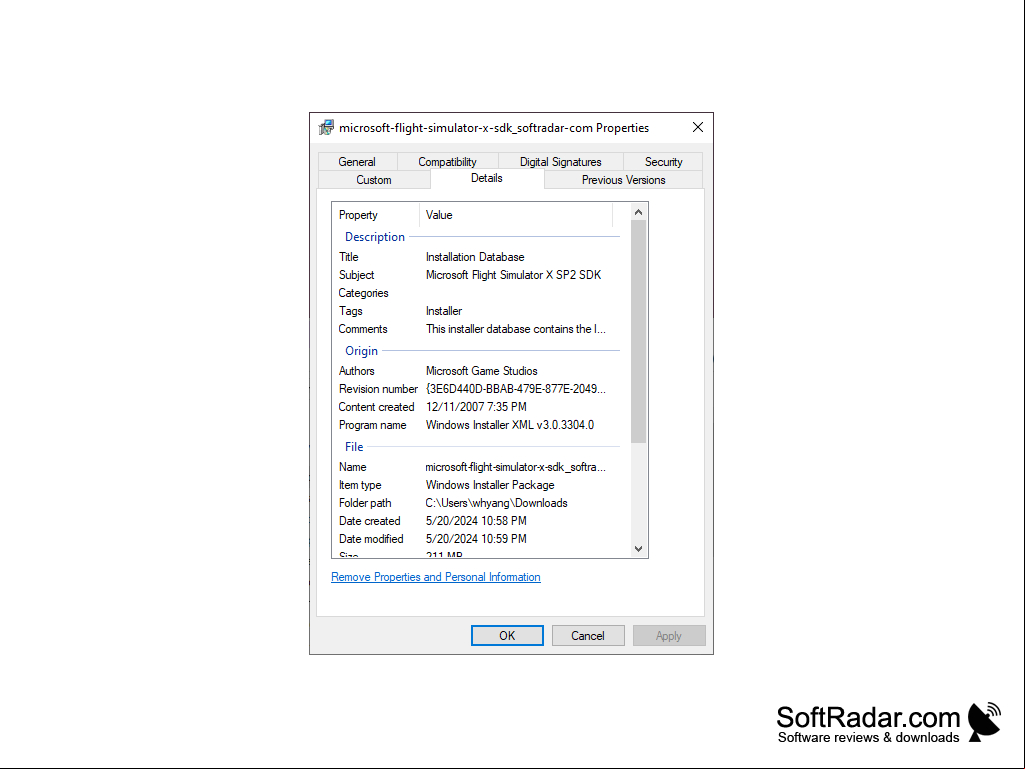
Task: Click Item type value 'Windows Installer Package'
Action: pos(490,485)
